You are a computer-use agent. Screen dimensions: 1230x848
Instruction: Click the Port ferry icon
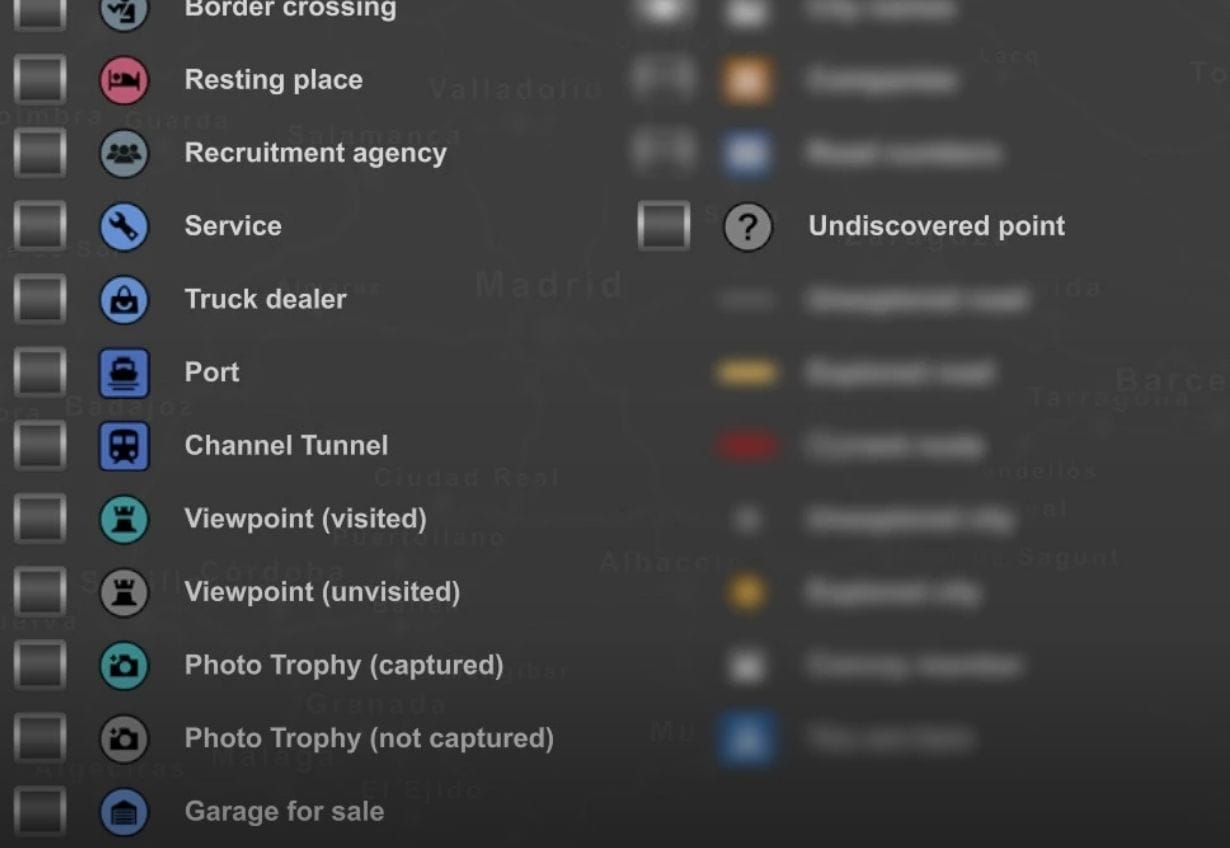coord(124,373)
